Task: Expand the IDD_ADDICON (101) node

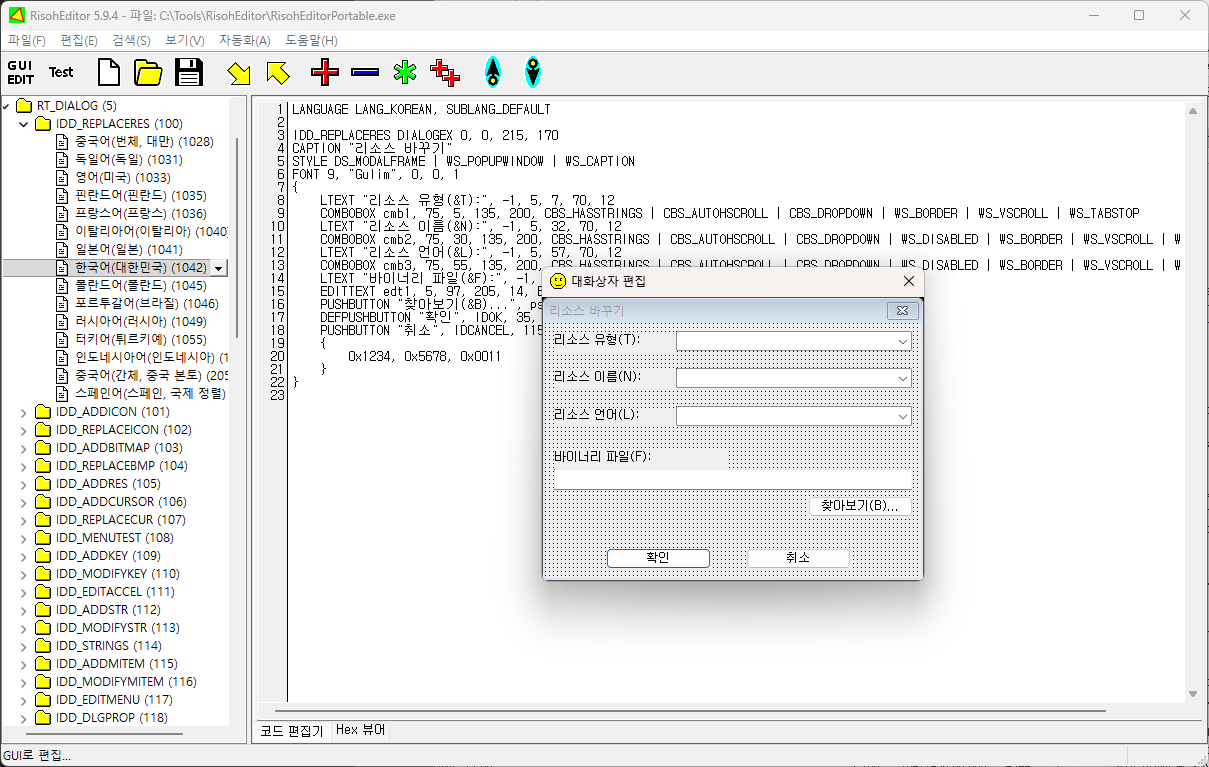Action: coord(25,412)
